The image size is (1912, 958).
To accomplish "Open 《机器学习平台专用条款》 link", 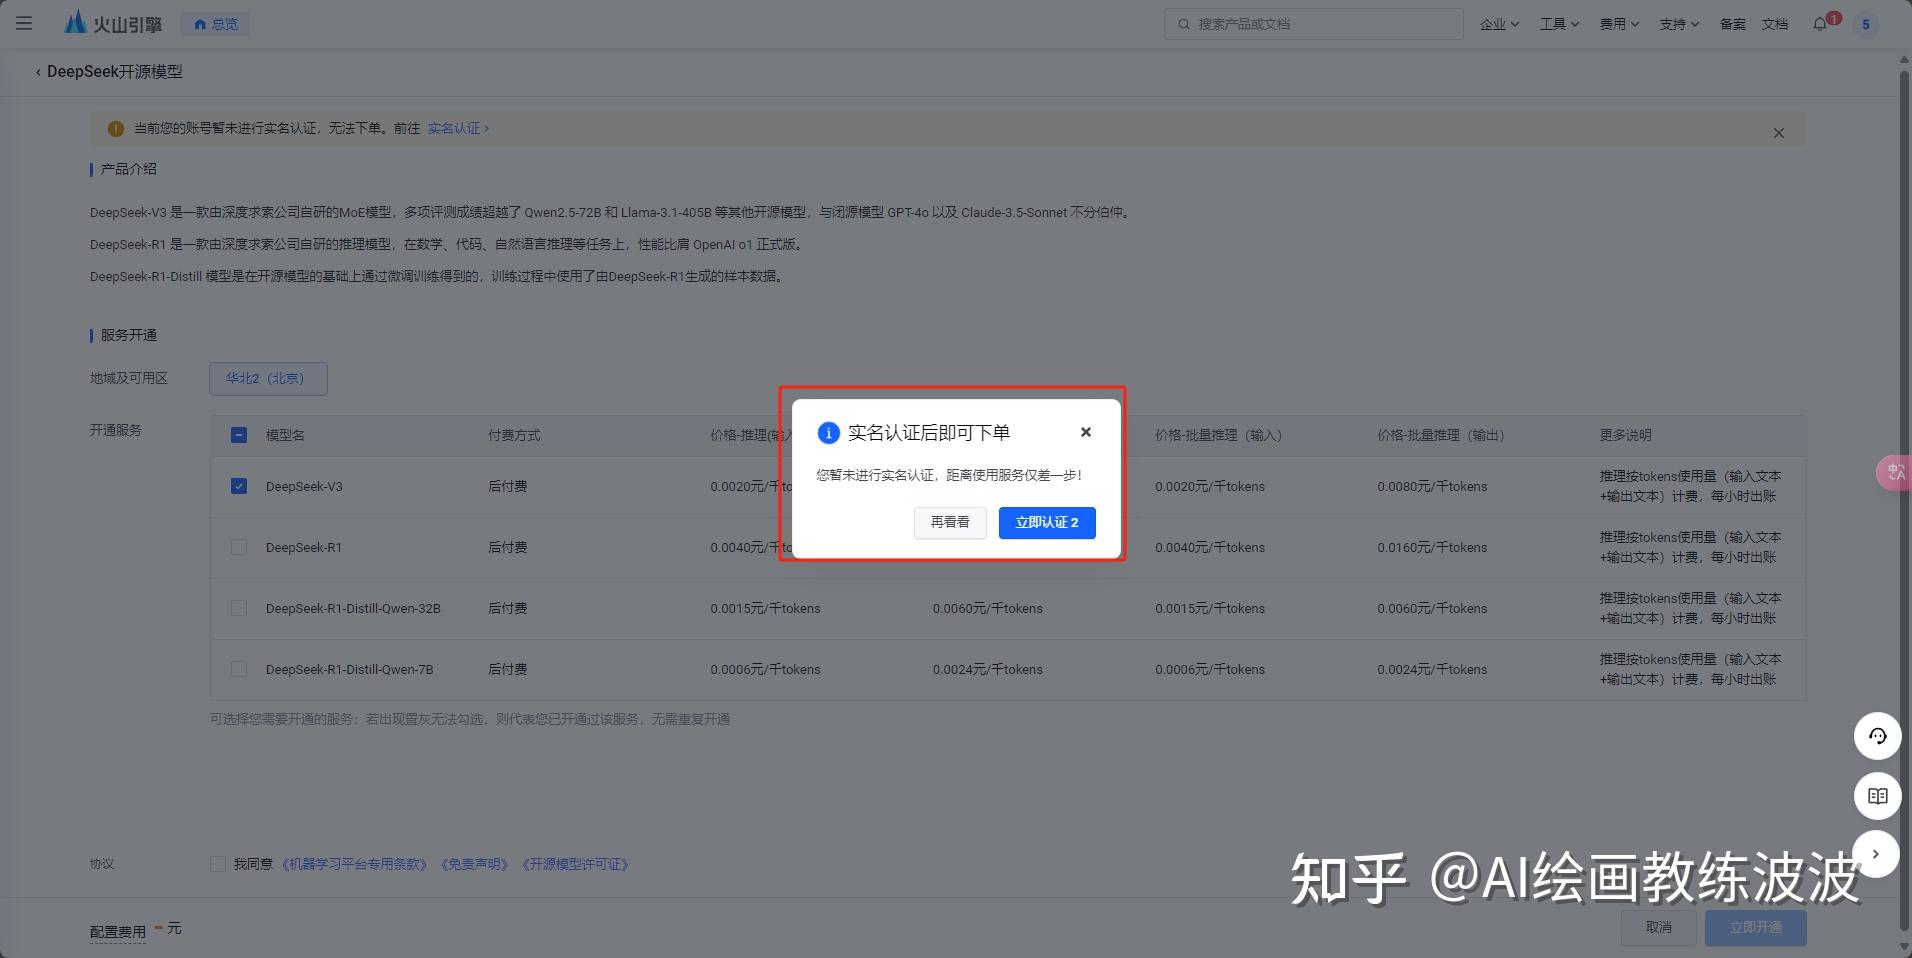I will coord(355,864).
